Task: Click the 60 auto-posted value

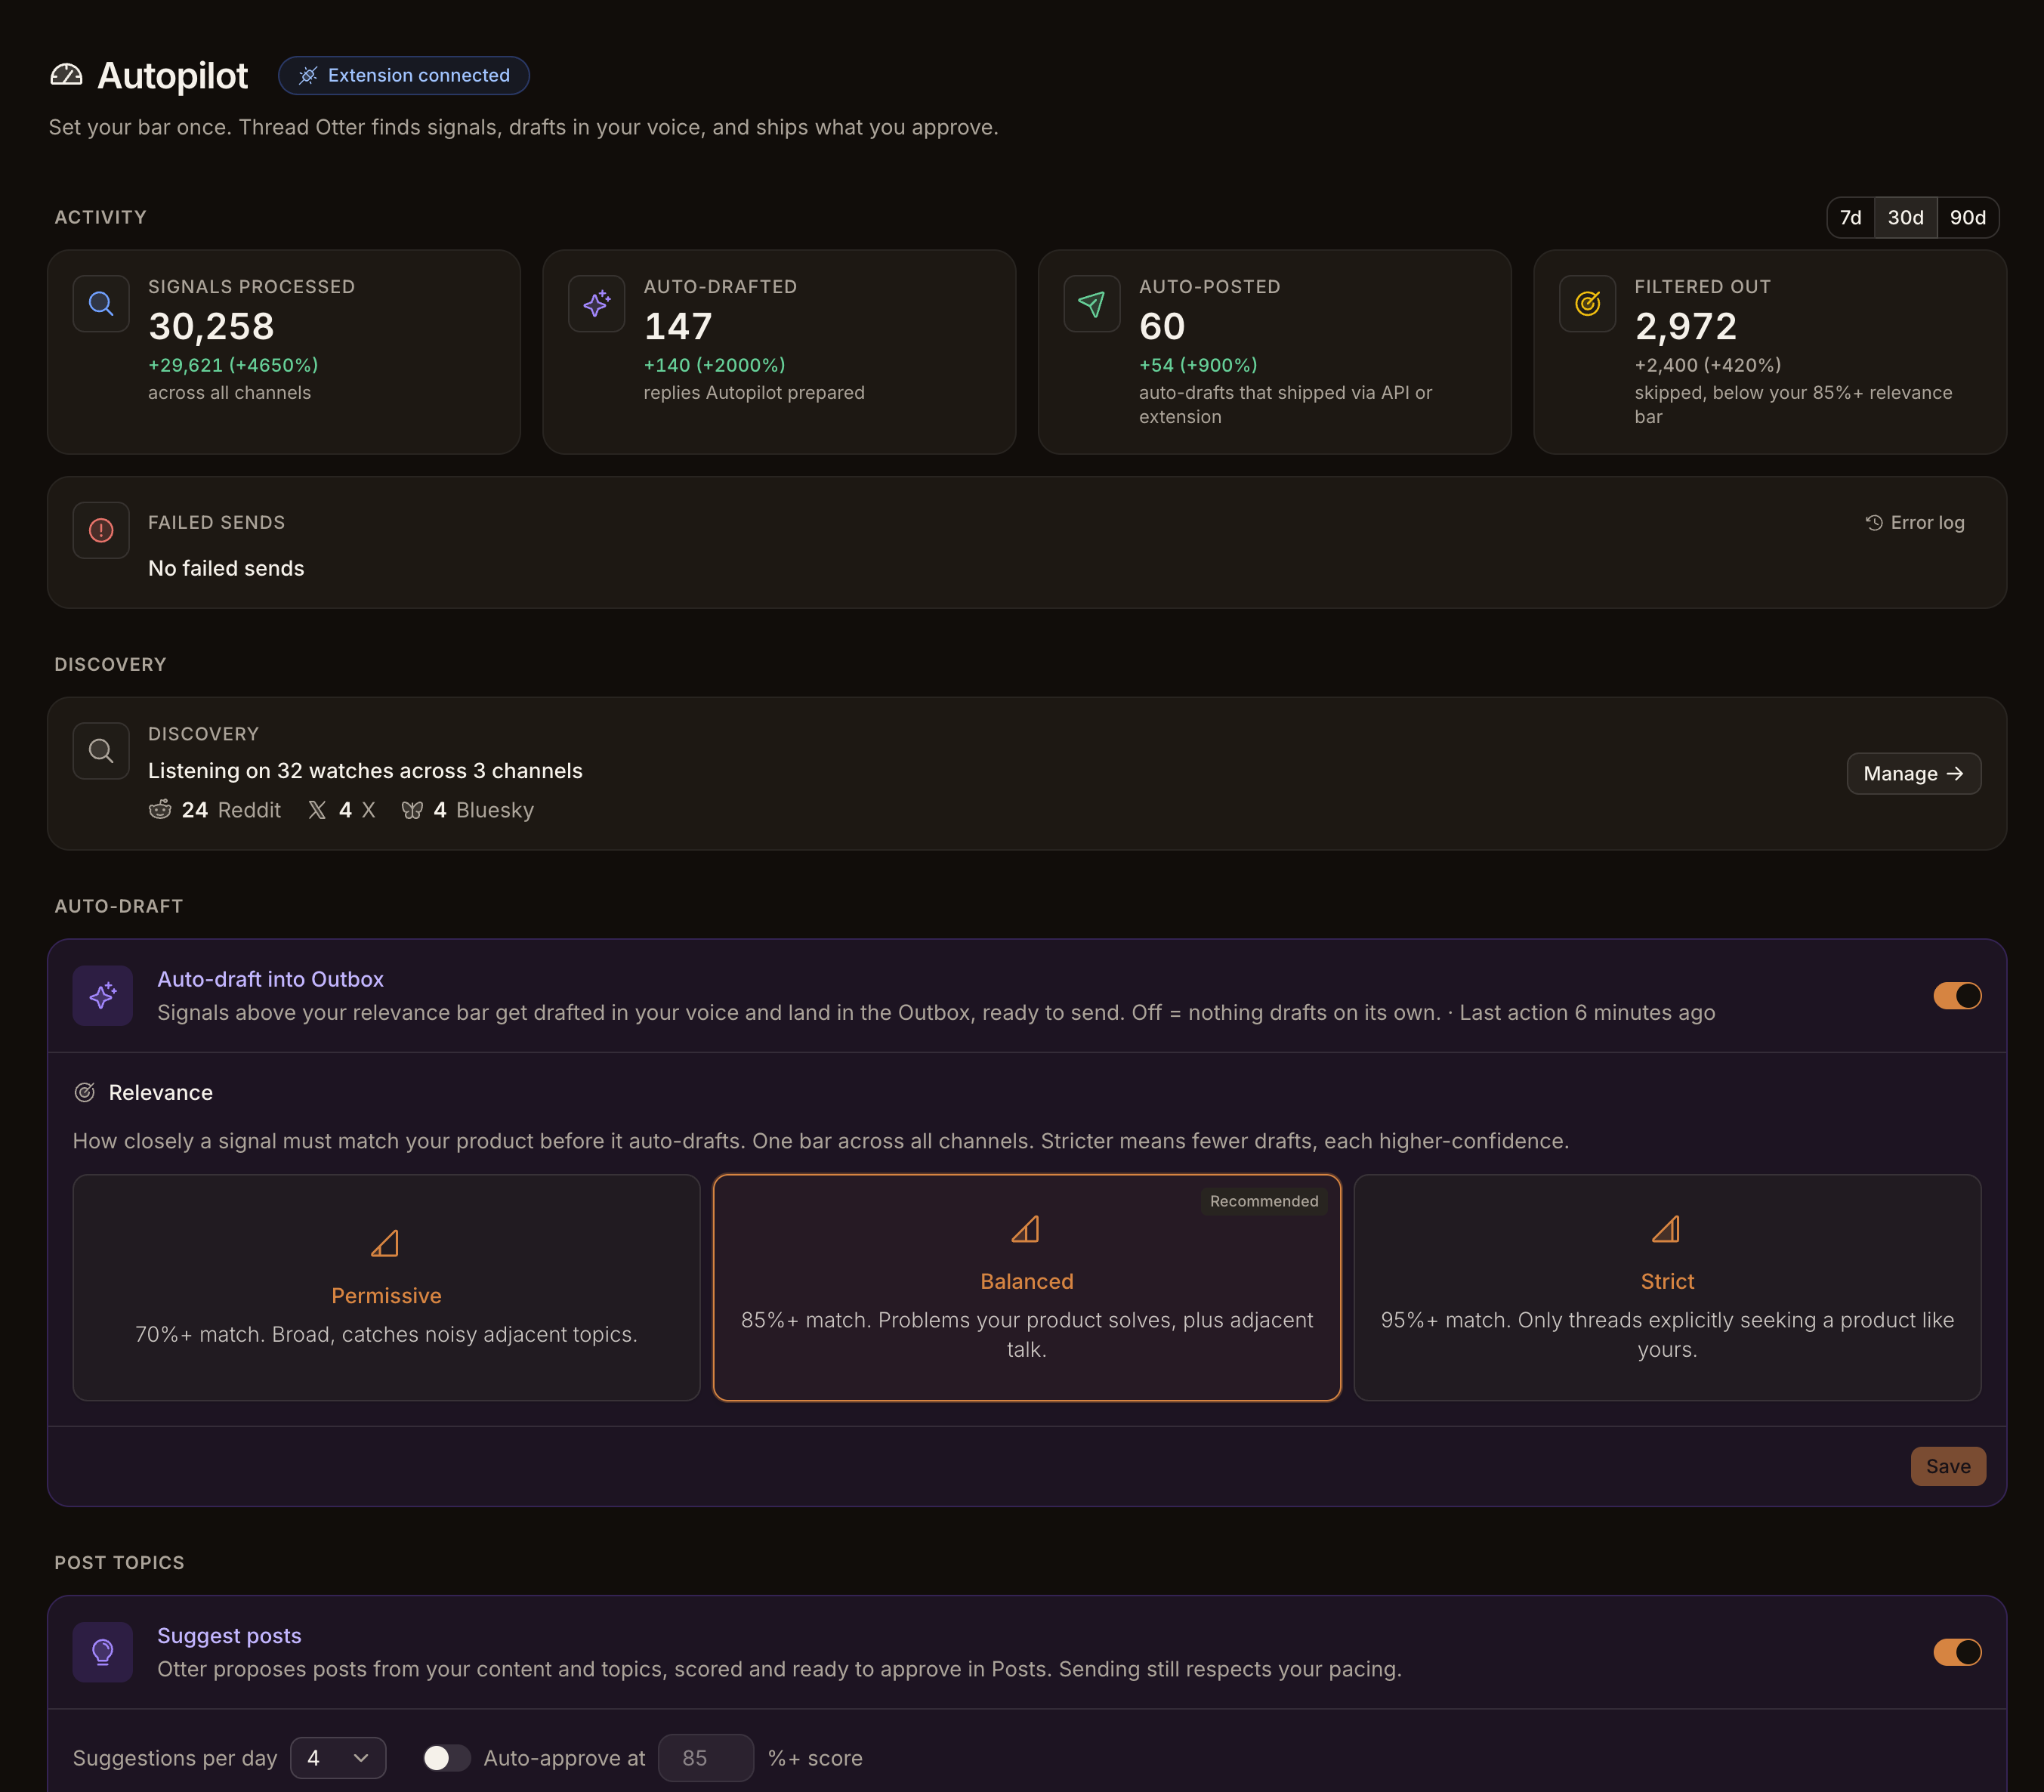Action: tap(1162, 326)
